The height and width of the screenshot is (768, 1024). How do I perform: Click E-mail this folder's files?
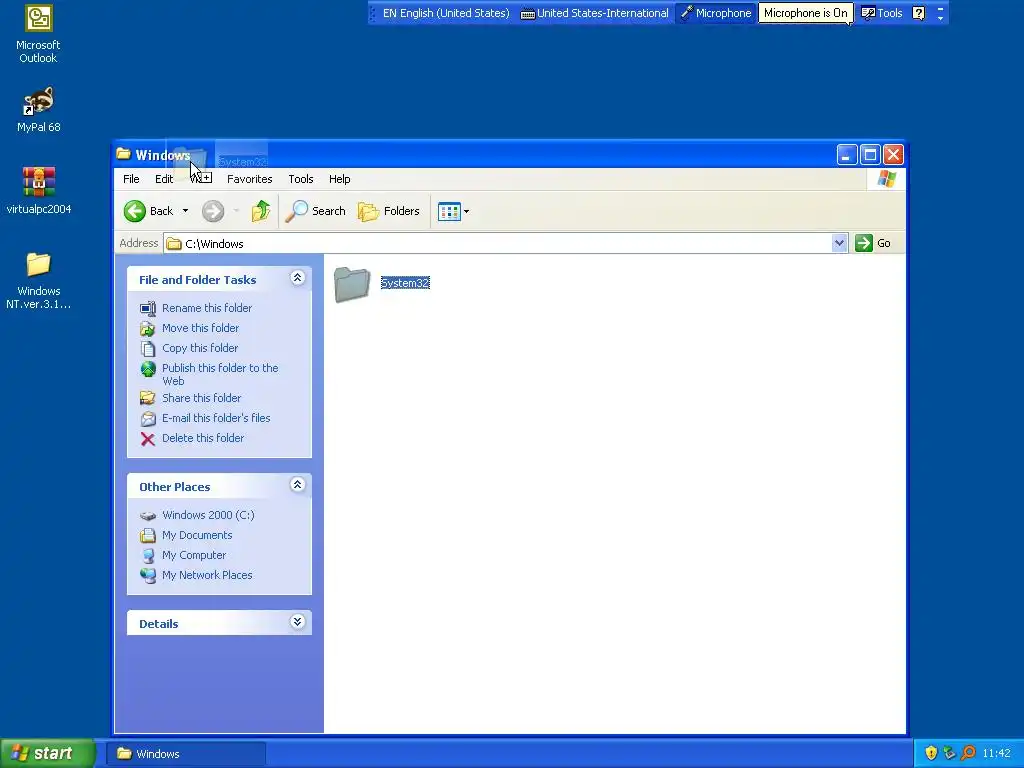coord(216,418)
